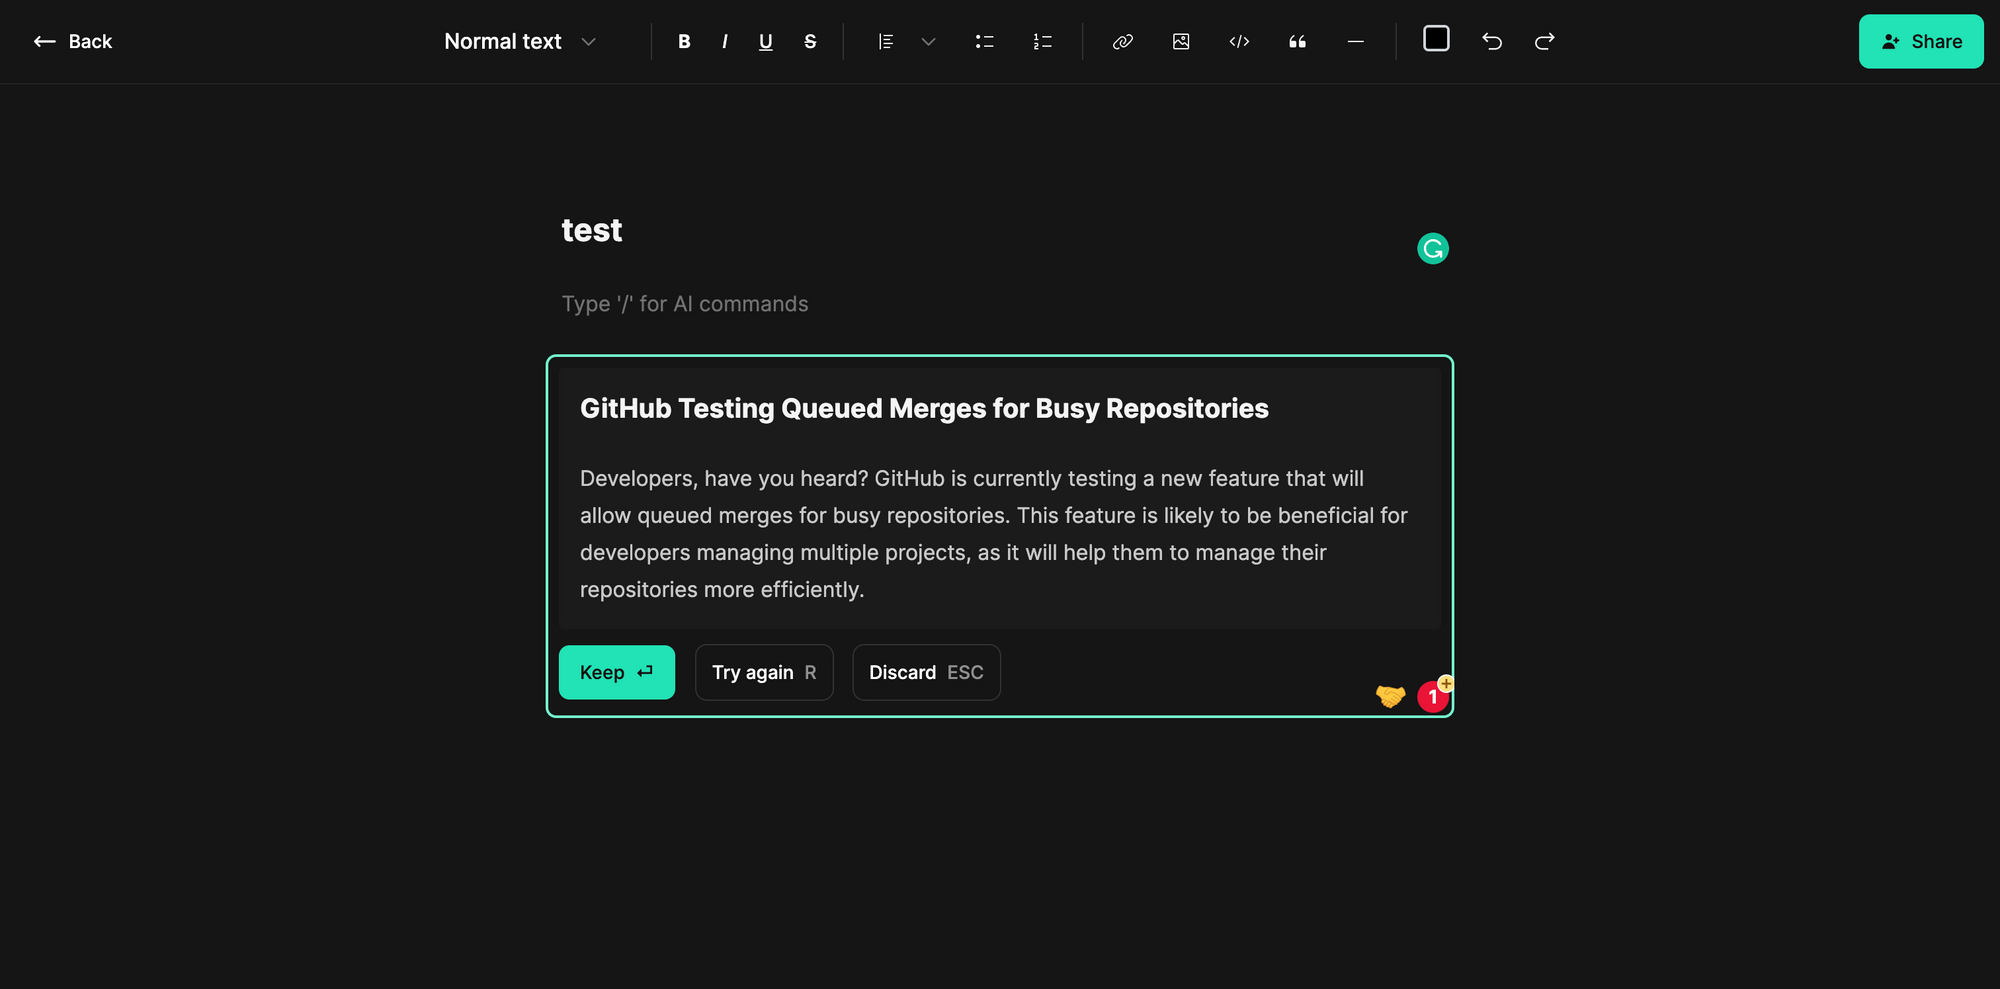
Task: Click the handshake emoji icon
Action: click(x=1390, y=695)
